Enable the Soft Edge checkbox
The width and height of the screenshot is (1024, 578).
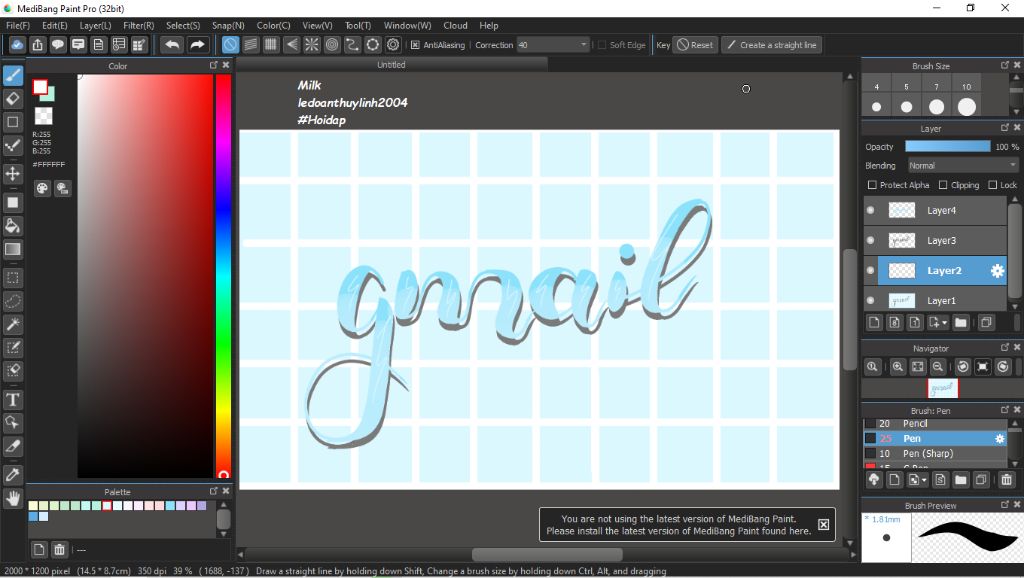click(x=602, y=45)
